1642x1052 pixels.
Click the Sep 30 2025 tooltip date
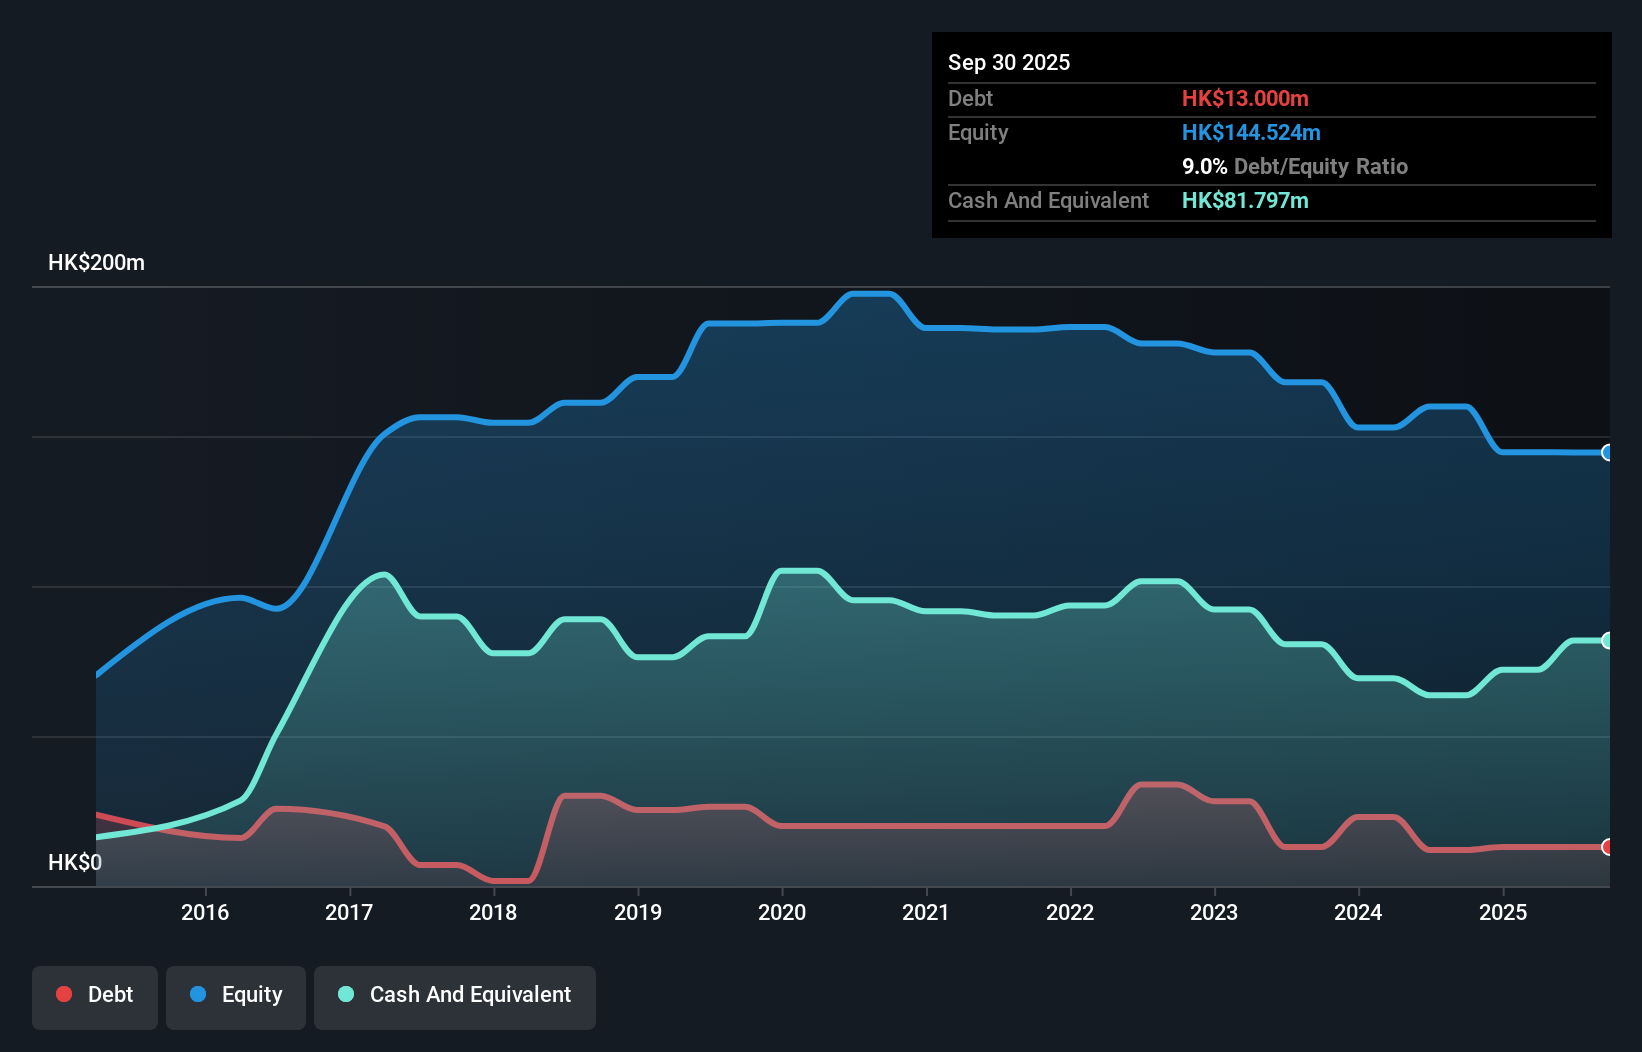click(x=1009, y=62)
